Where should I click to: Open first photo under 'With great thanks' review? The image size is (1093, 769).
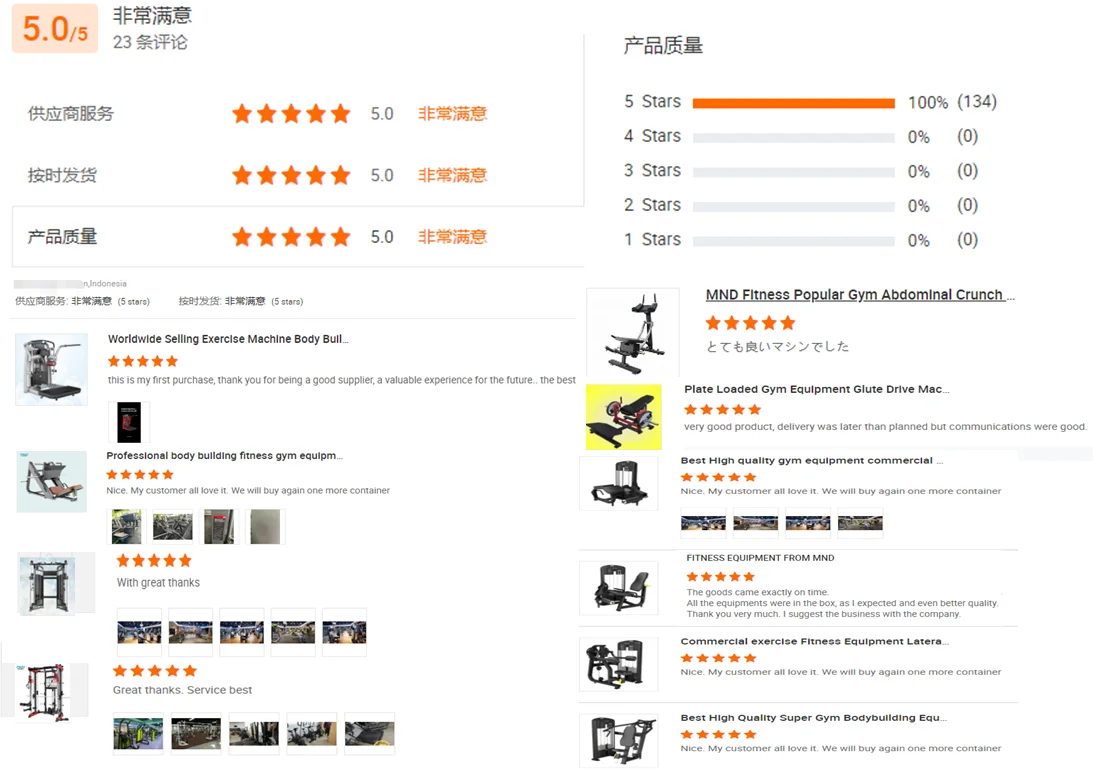tap(139, 632)
